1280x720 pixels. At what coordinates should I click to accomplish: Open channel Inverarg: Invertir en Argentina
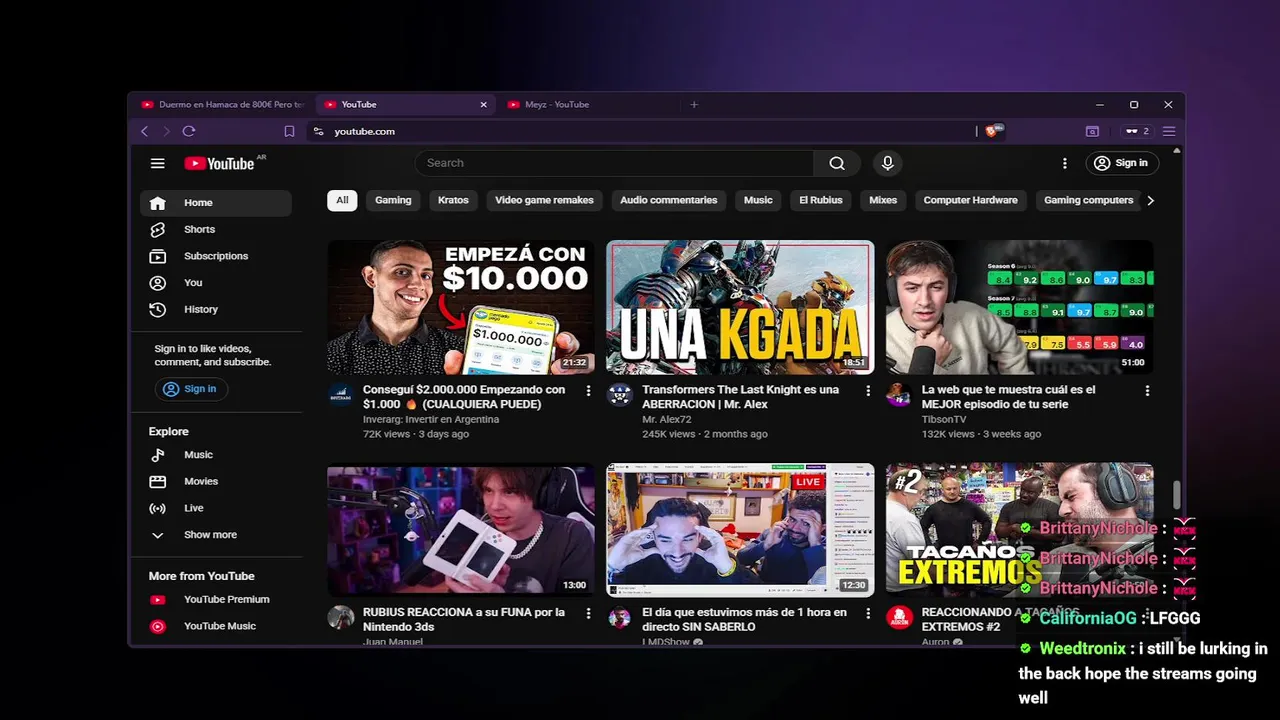pyautogui.click(x=431, y=420)
